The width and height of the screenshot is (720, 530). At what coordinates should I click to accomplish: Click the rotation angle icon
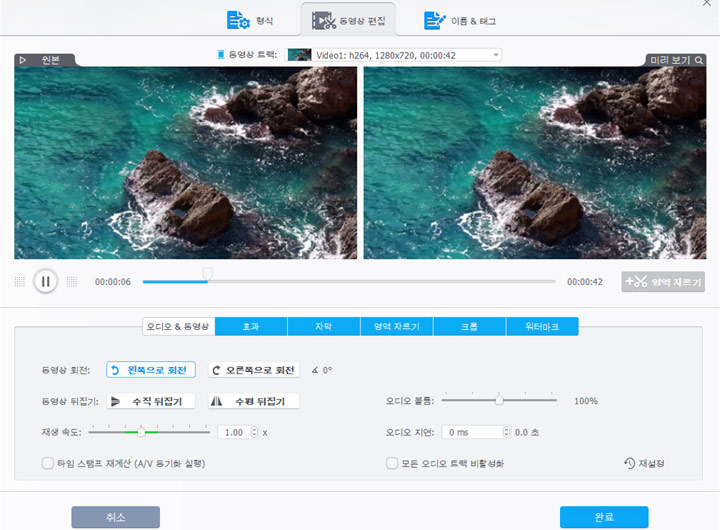click(315, 370)
